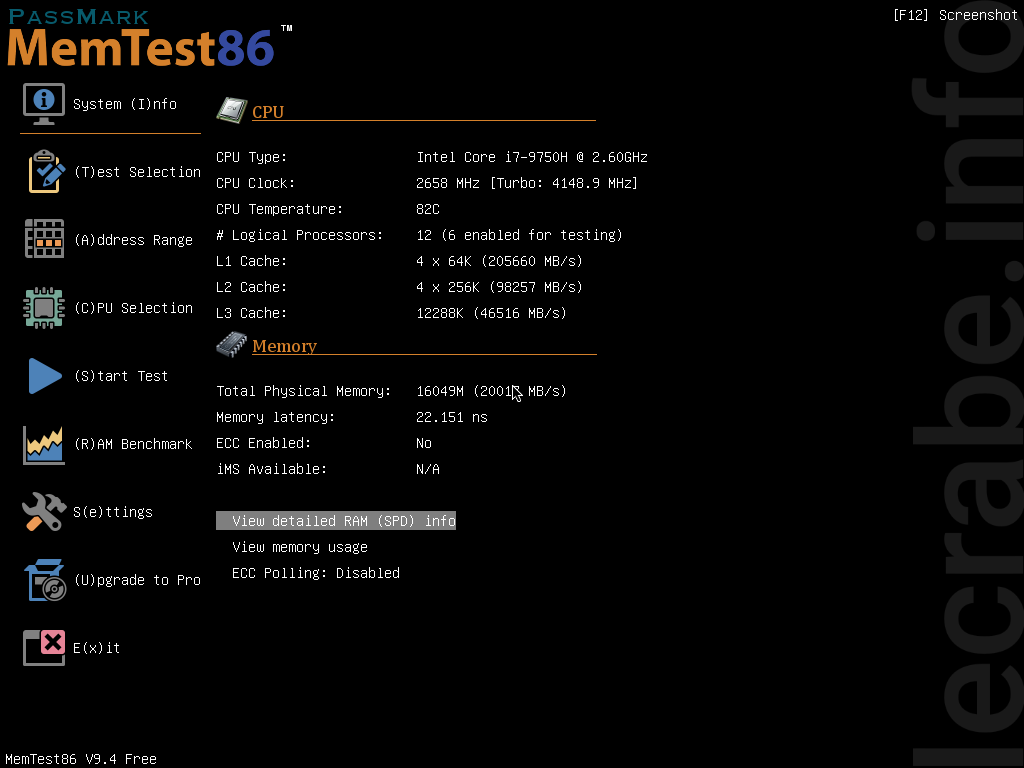Click the L2 Cache: label
The image size is (1024, 768).
[x=251, y=287]
